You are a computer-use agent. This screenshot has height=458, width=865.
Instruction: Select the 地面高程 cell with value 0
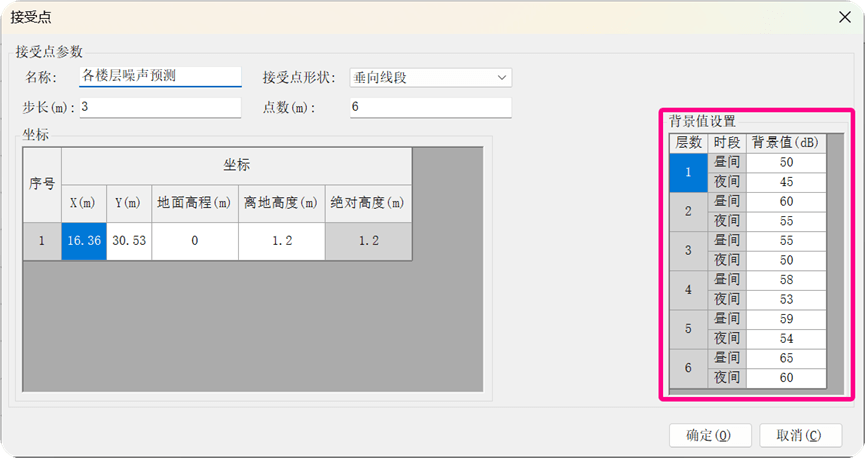pos(195,241)
